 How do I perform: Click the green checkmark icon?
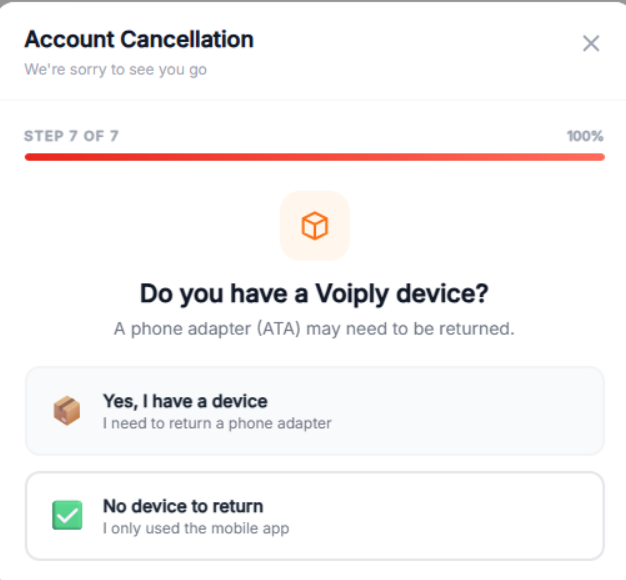tap(67, 516)
